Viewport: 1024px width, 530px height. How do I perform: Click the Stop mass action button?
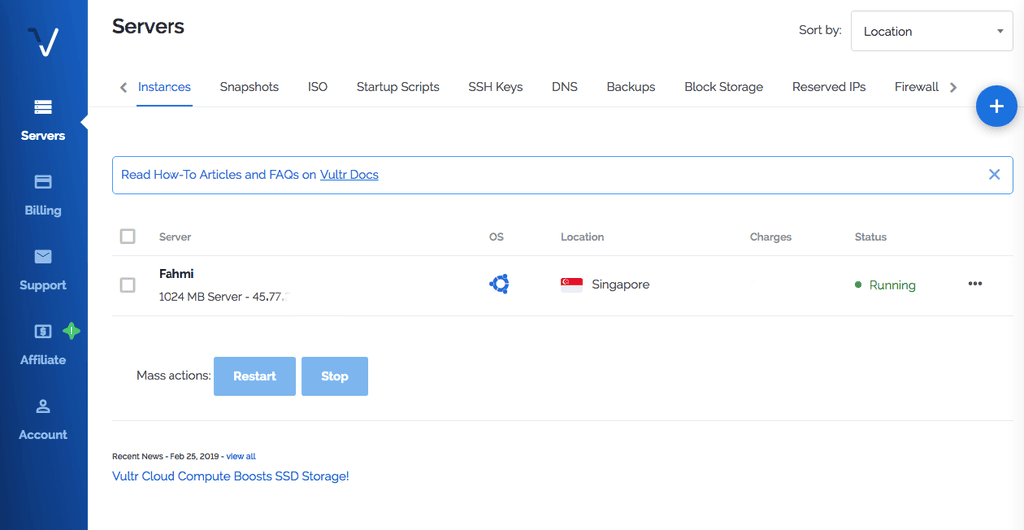pos(334,376)
